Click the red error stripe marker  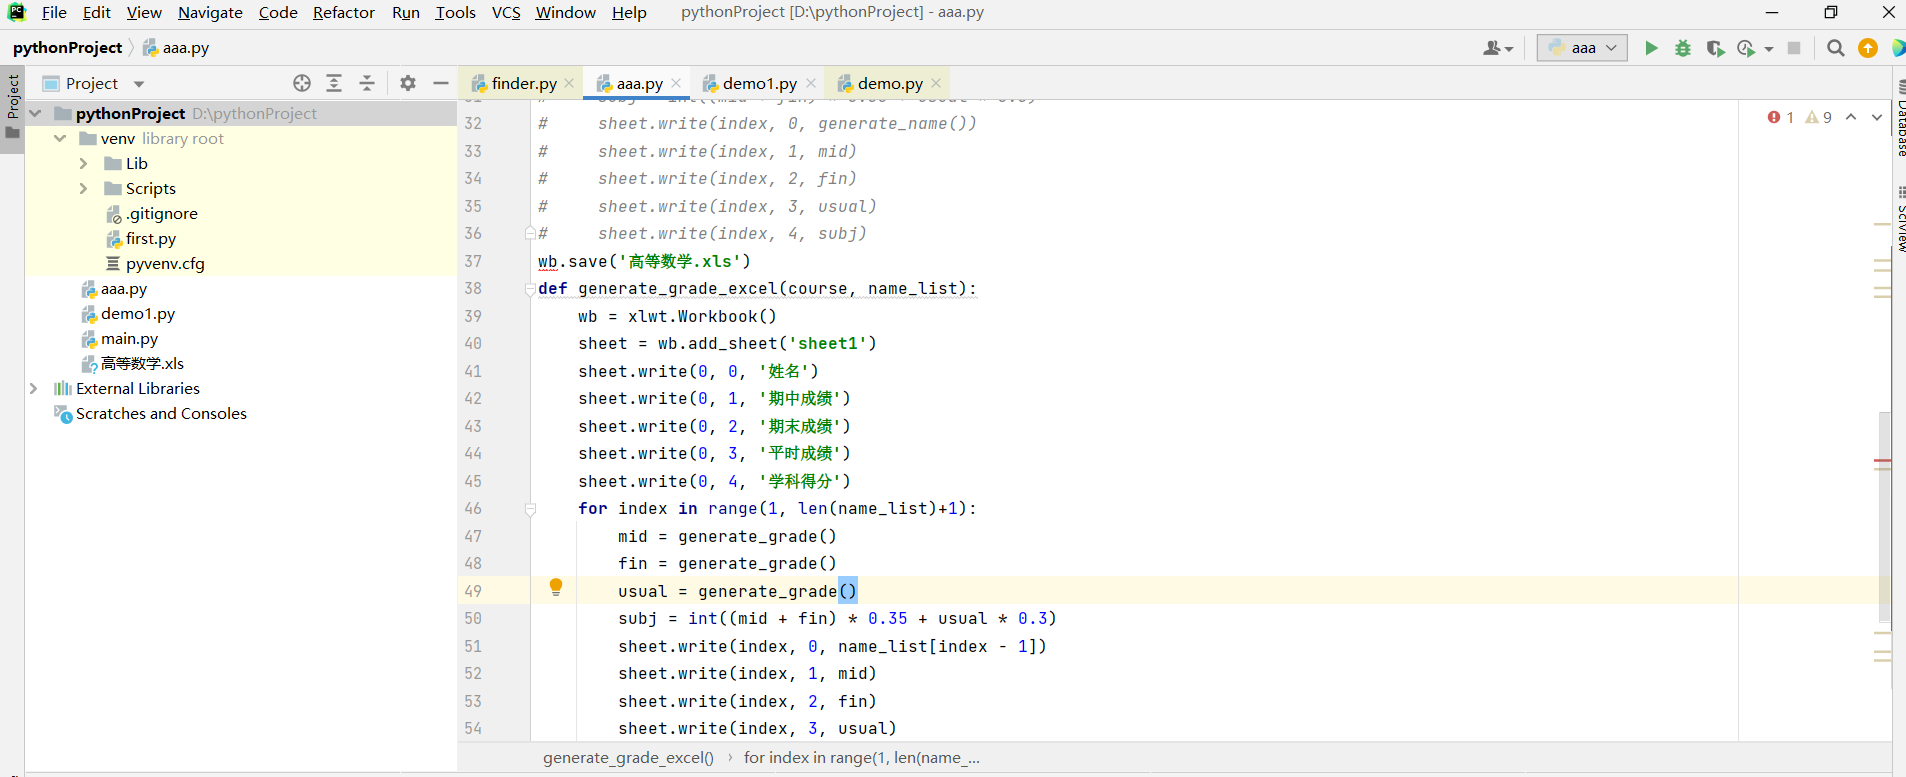(x=1883, y=461)
